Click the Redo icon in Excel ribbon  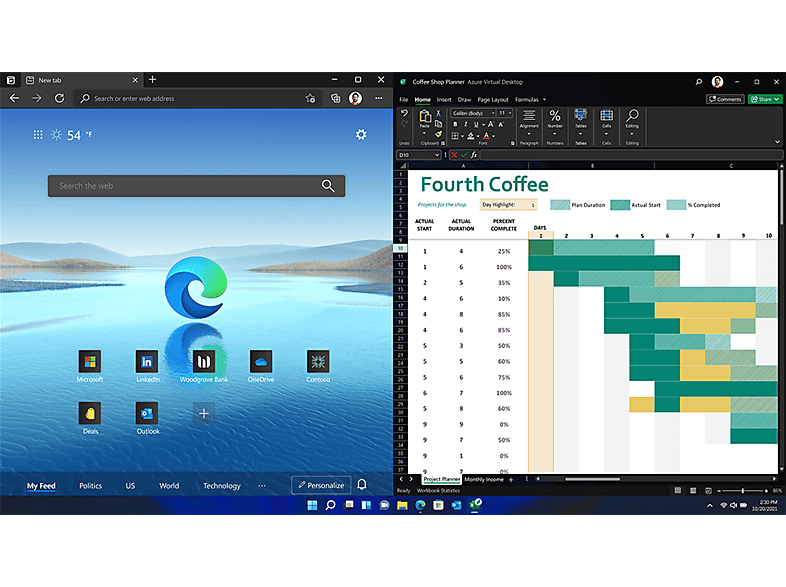pyautogui.click(x=404, y=123)
